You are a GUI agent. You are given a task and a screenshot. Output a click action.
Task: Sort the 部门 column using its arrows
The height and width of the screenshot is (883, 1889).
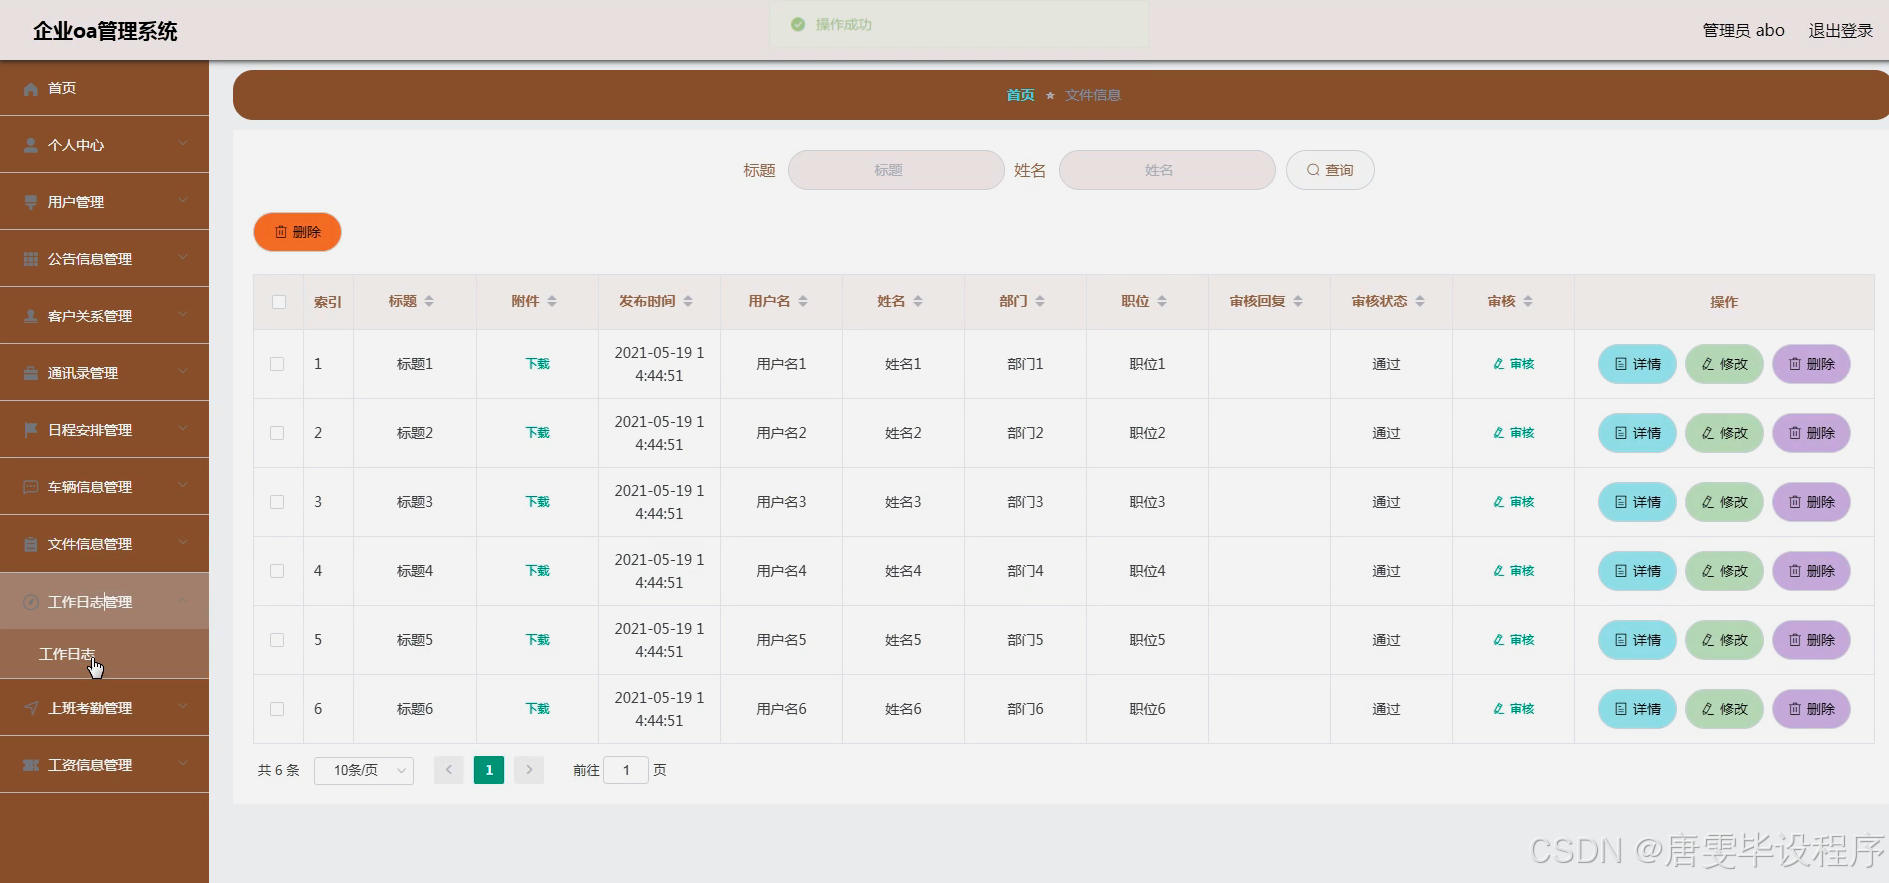(1040, 301)
